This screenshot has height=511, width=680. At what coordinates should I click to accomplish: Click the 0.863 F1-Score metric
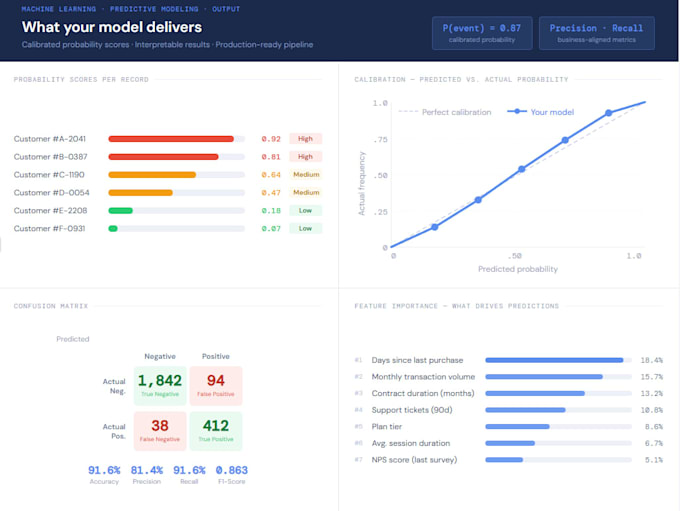click(232, 475)
